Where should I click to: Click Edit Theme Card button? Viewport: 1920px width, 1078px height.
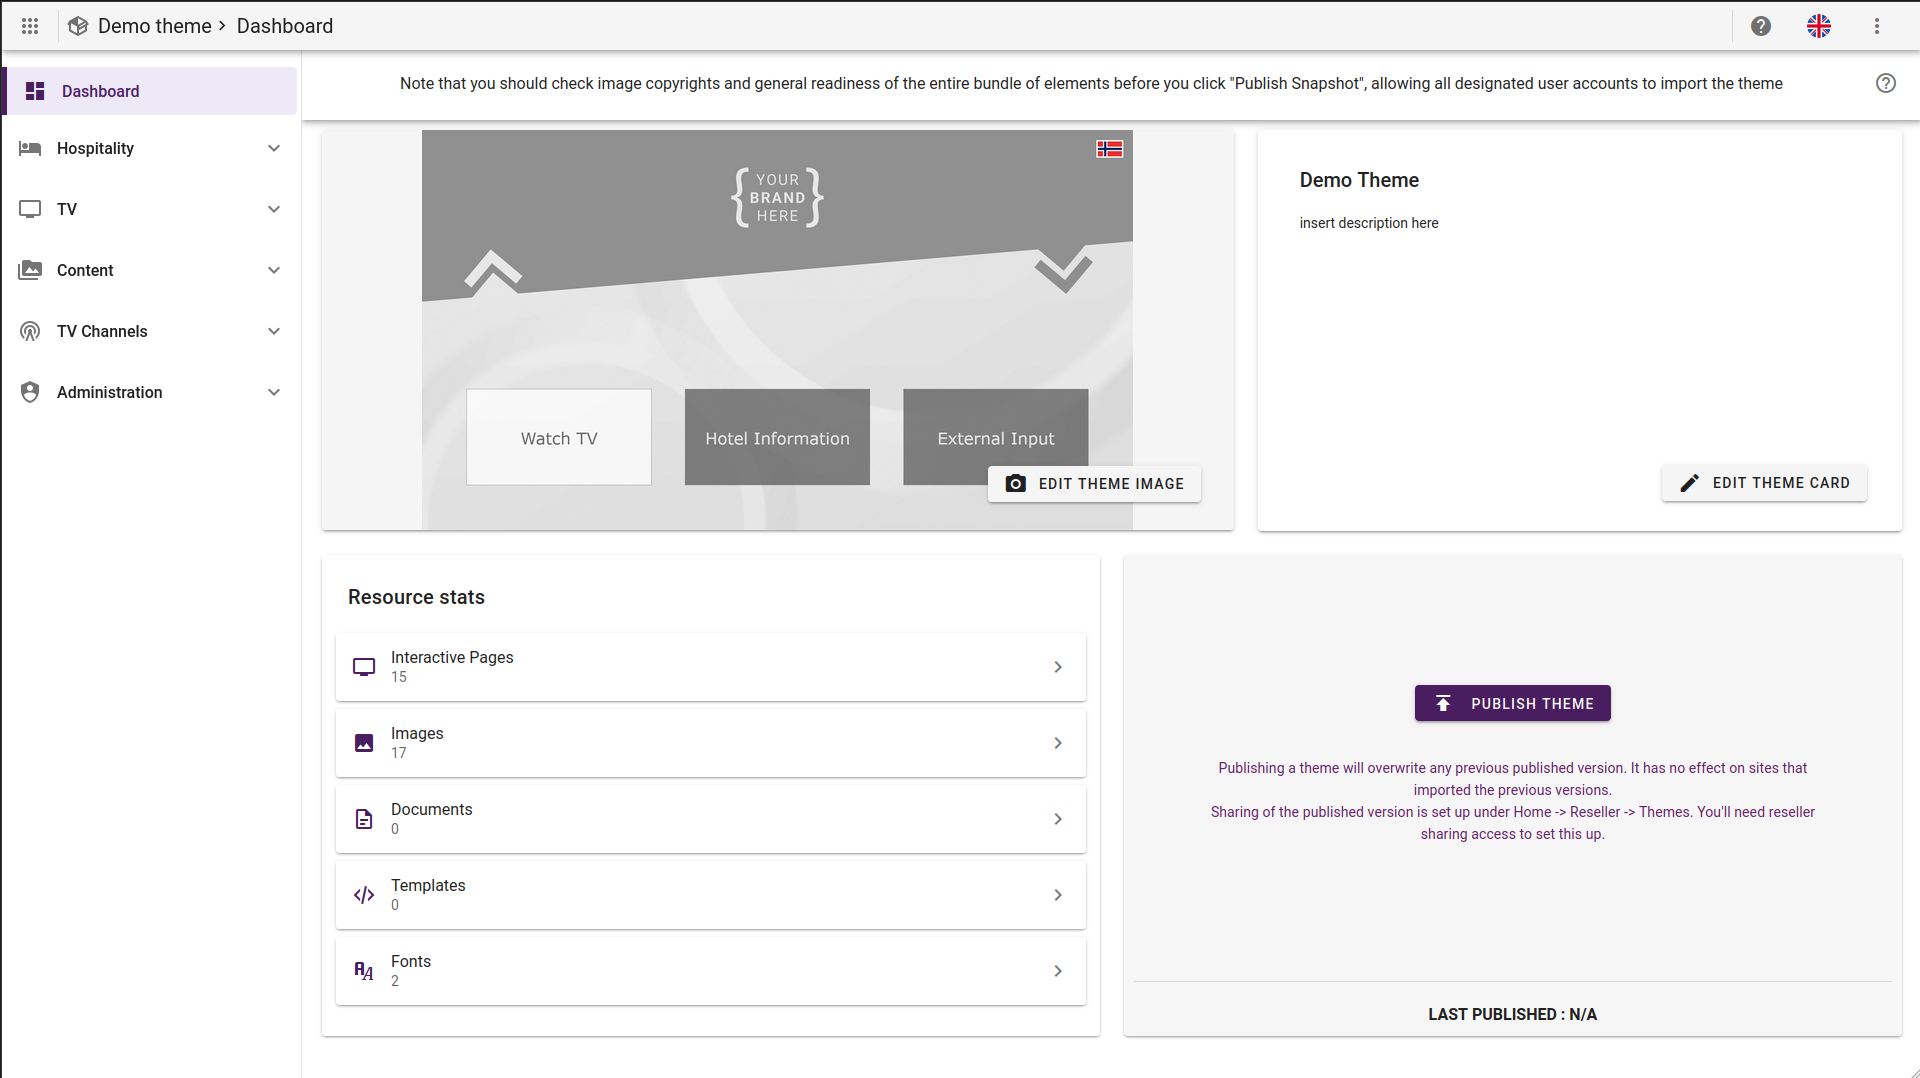pos(1764,483)
